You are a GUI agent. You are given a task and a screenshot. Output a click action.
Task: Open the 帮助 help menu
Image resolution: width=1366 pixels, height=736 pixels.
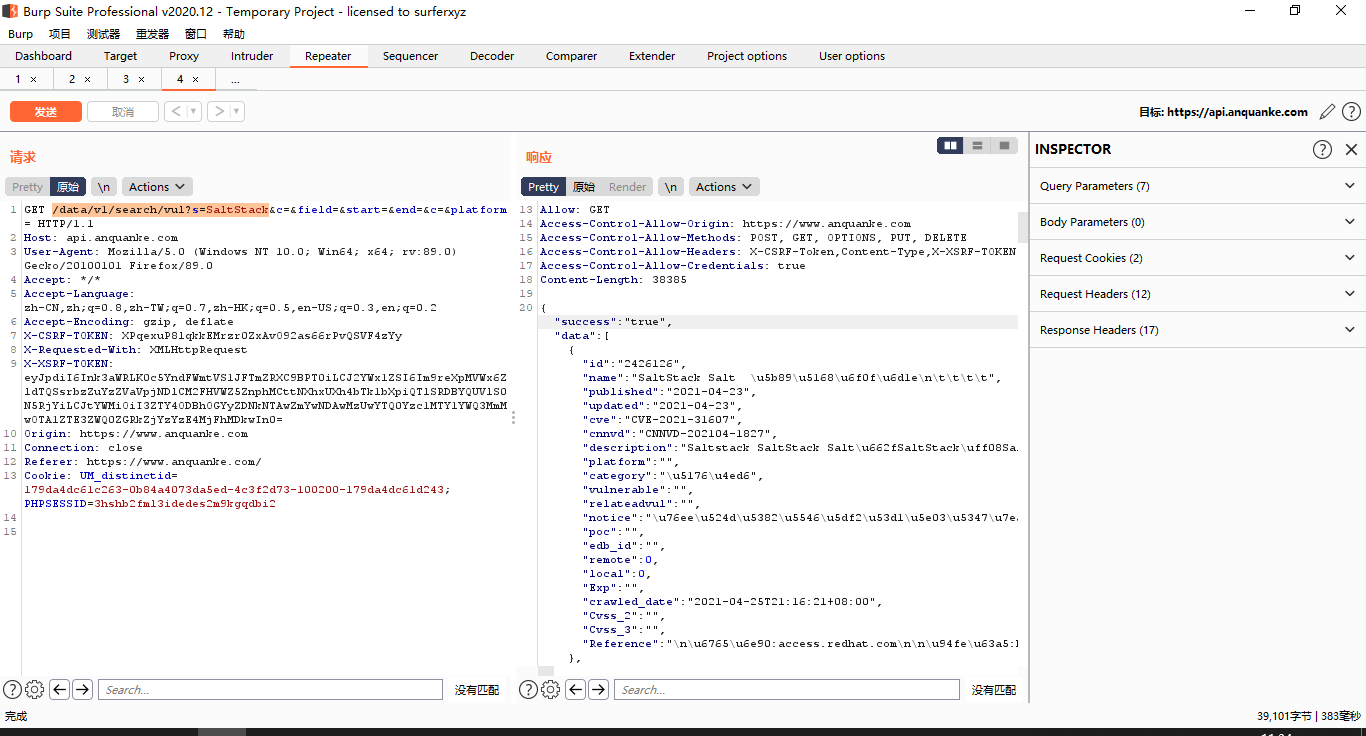pyautogui.click(x=234, y=34)
